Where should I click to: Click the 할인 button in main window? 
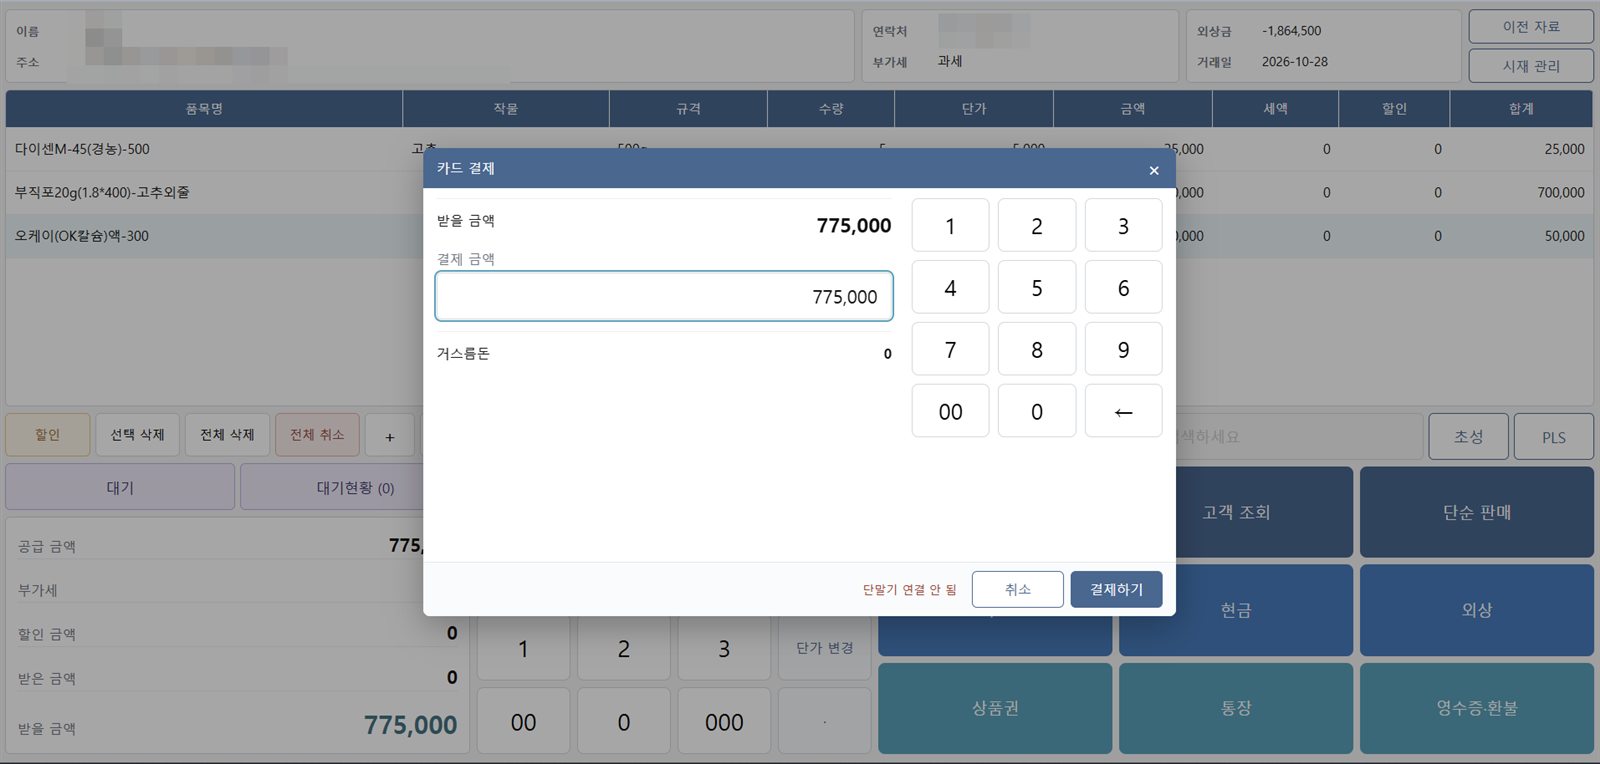48,435
